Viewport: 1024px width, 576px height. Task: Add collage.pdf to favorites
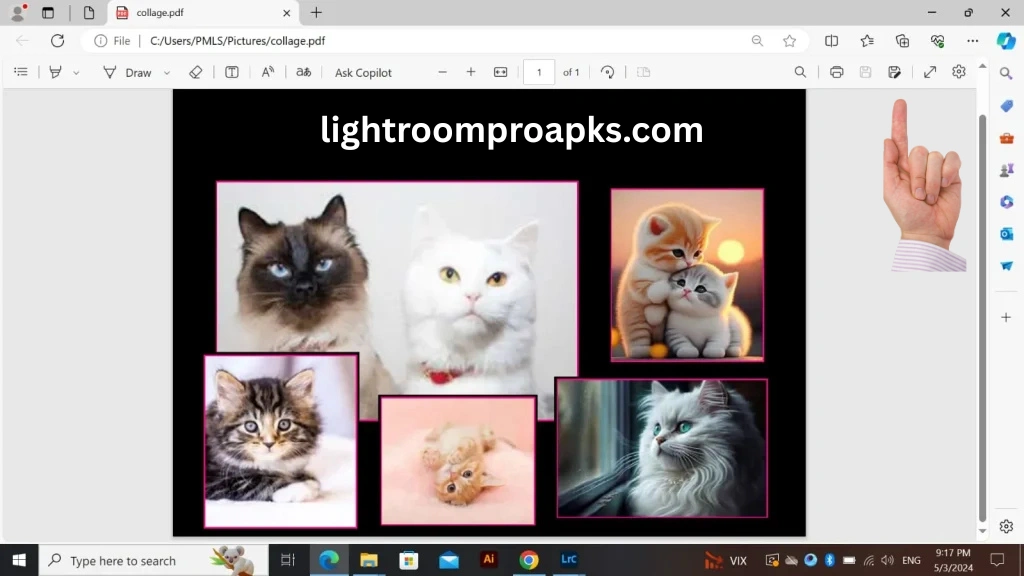[x=790, y=40]
